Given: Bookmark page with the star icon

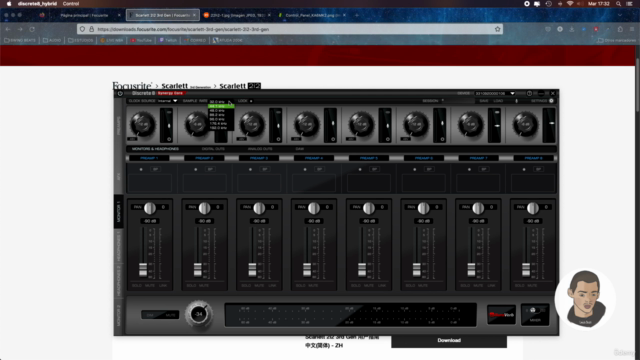Looking at the screenshot, I should coord(498,29).
